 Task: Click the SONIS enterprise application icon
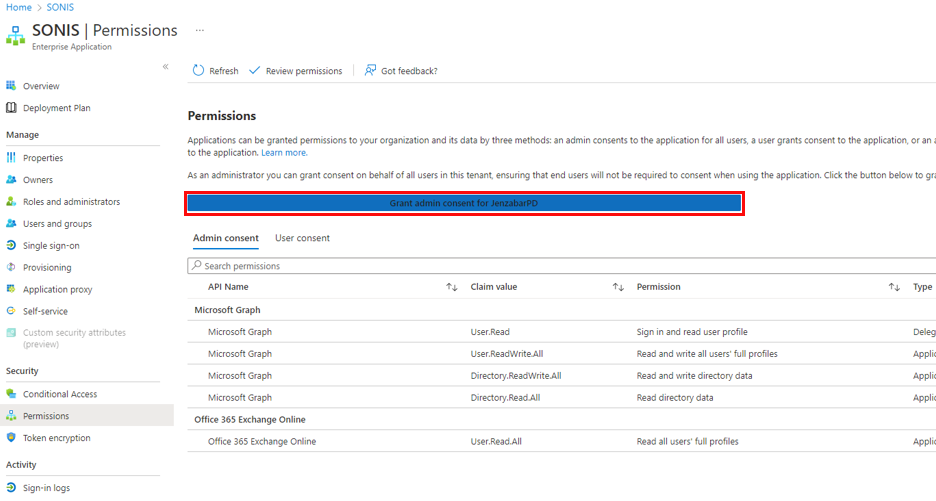pyautogui.click(x=16, y=36)
